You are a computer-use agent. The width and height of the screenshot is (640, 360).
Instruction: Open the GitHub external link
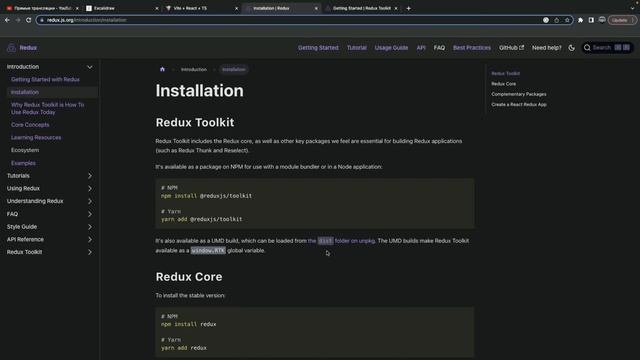click(x=511, y=48)
